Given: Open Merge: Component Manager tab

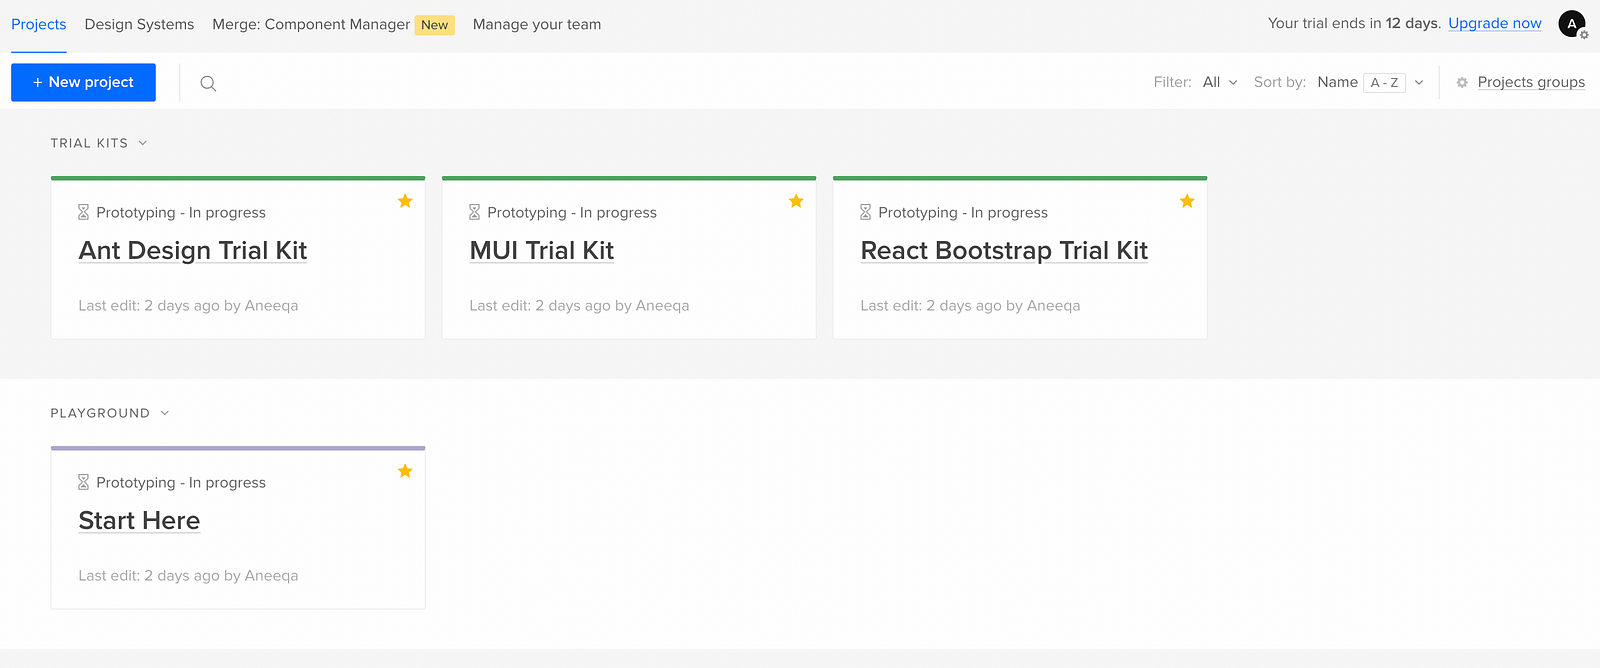Looking at the screenshot, I should 311,24.
